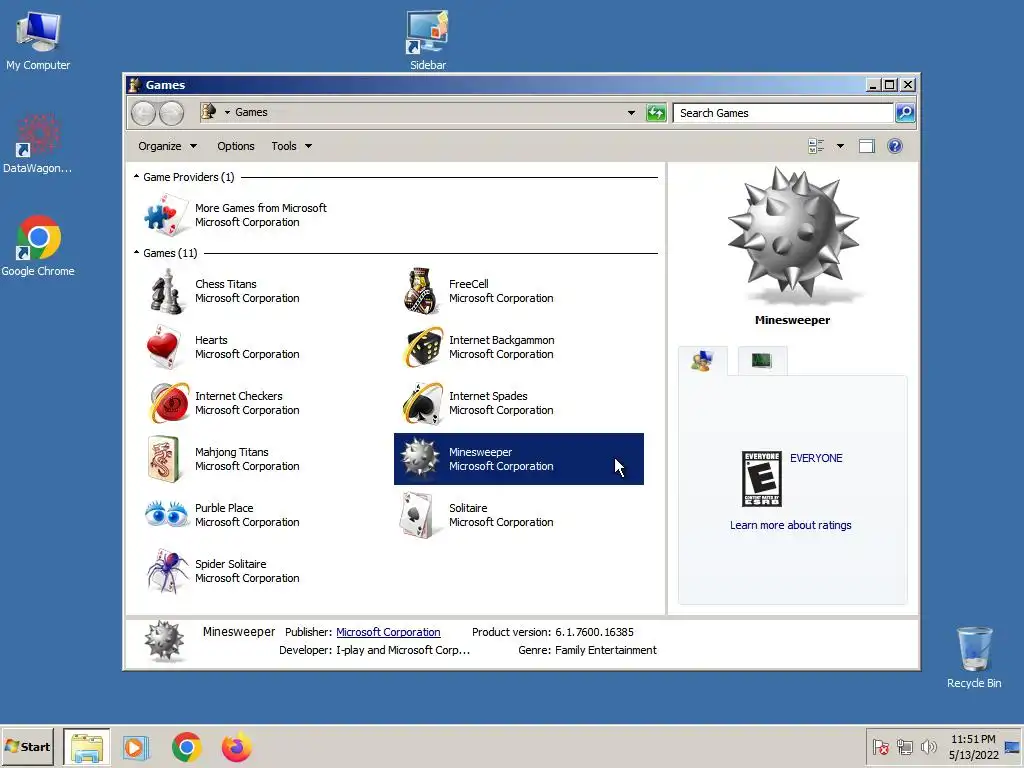Image resolution: width=1024 pixels, height=768 pixels.
Task: Open the Chess Titans game icon
Action: coord(166,291)
